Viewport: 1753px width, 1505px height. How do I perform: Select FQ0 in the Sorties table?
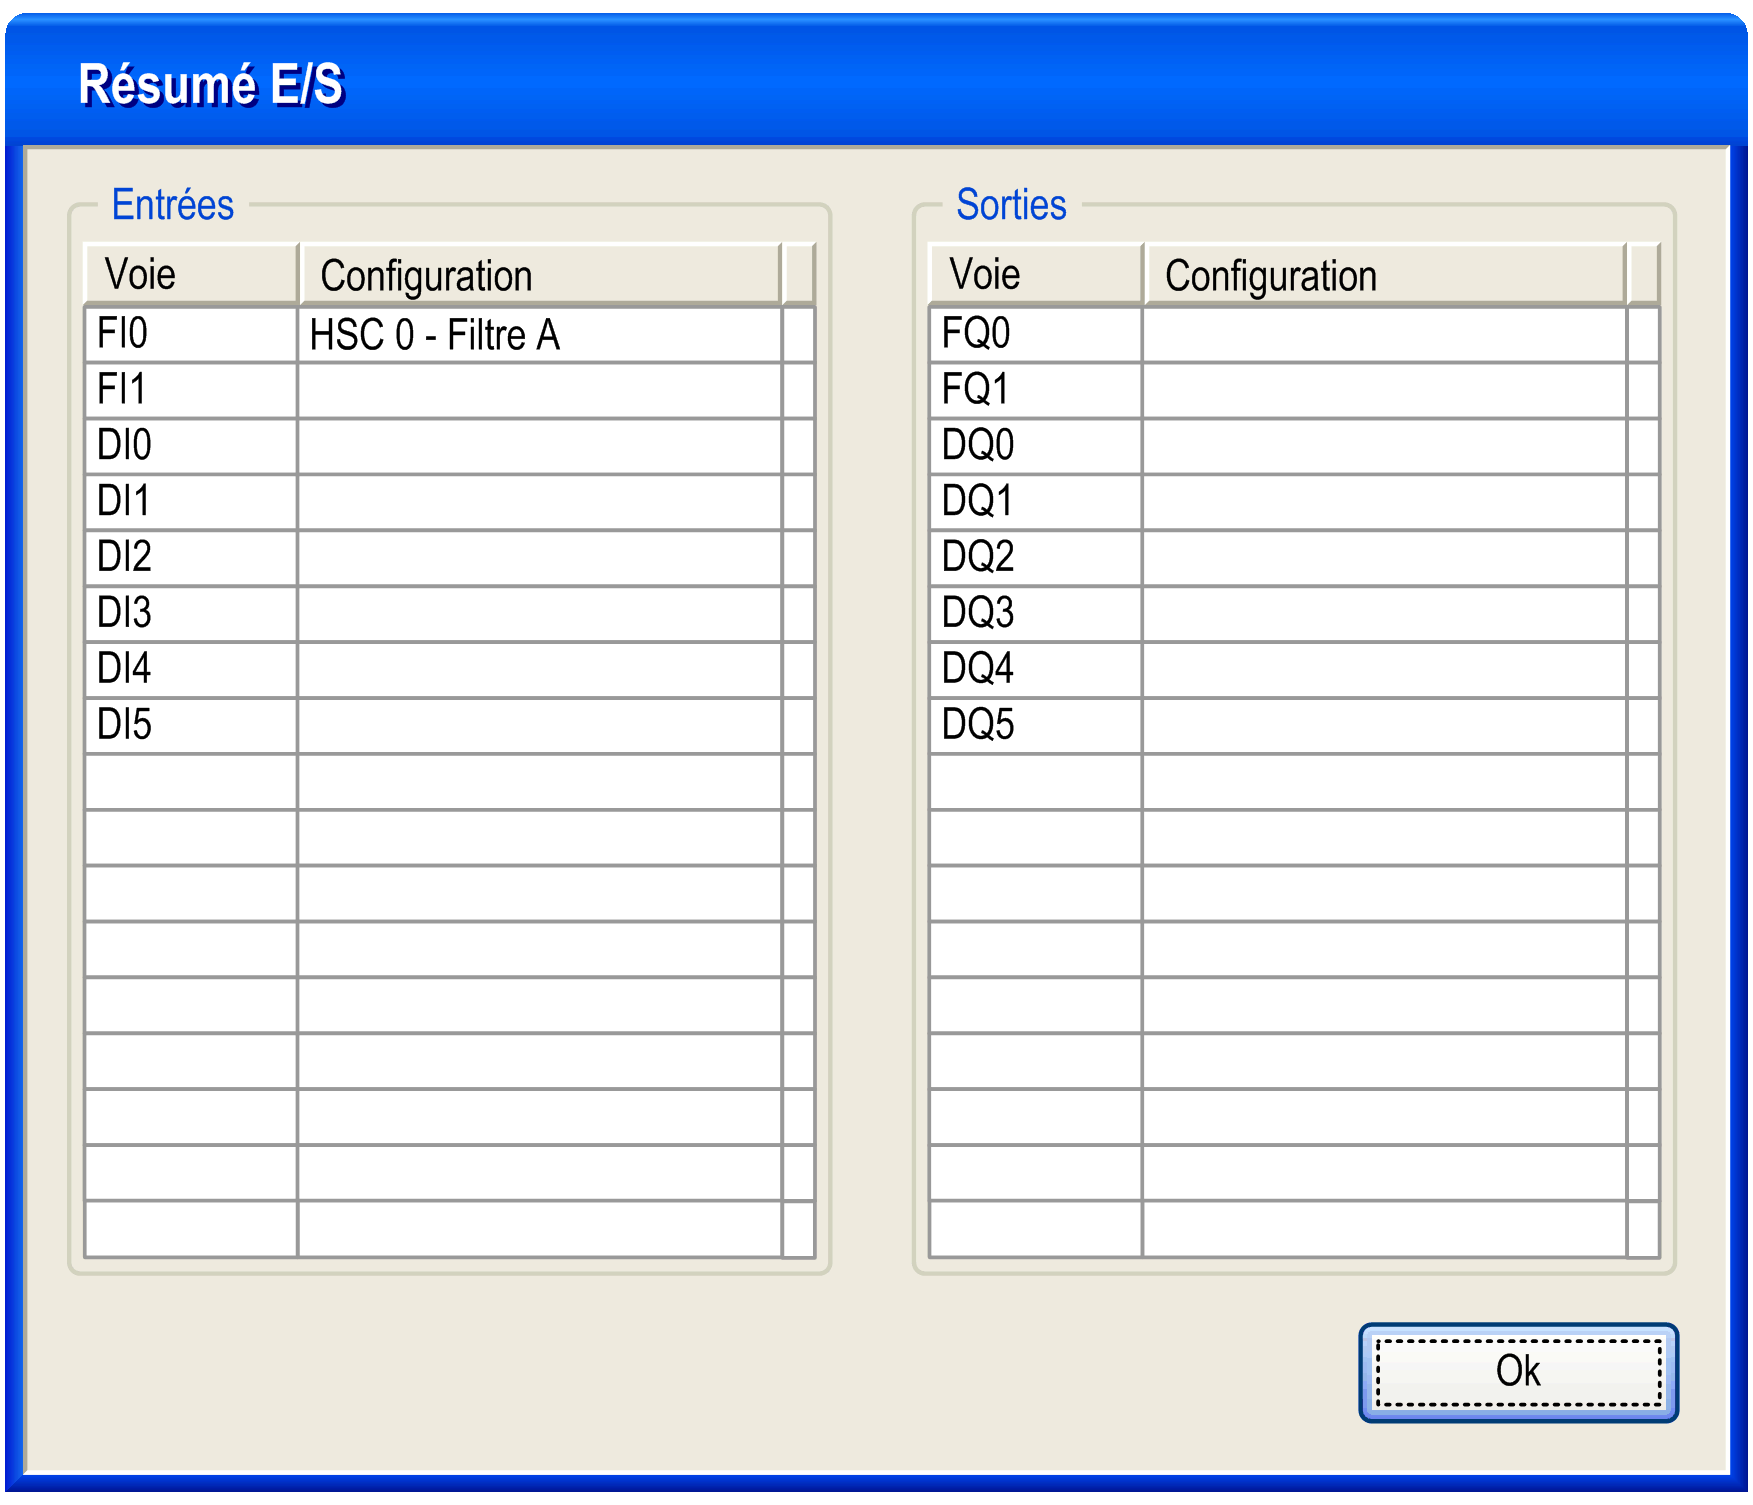(x=1035, y=334)
